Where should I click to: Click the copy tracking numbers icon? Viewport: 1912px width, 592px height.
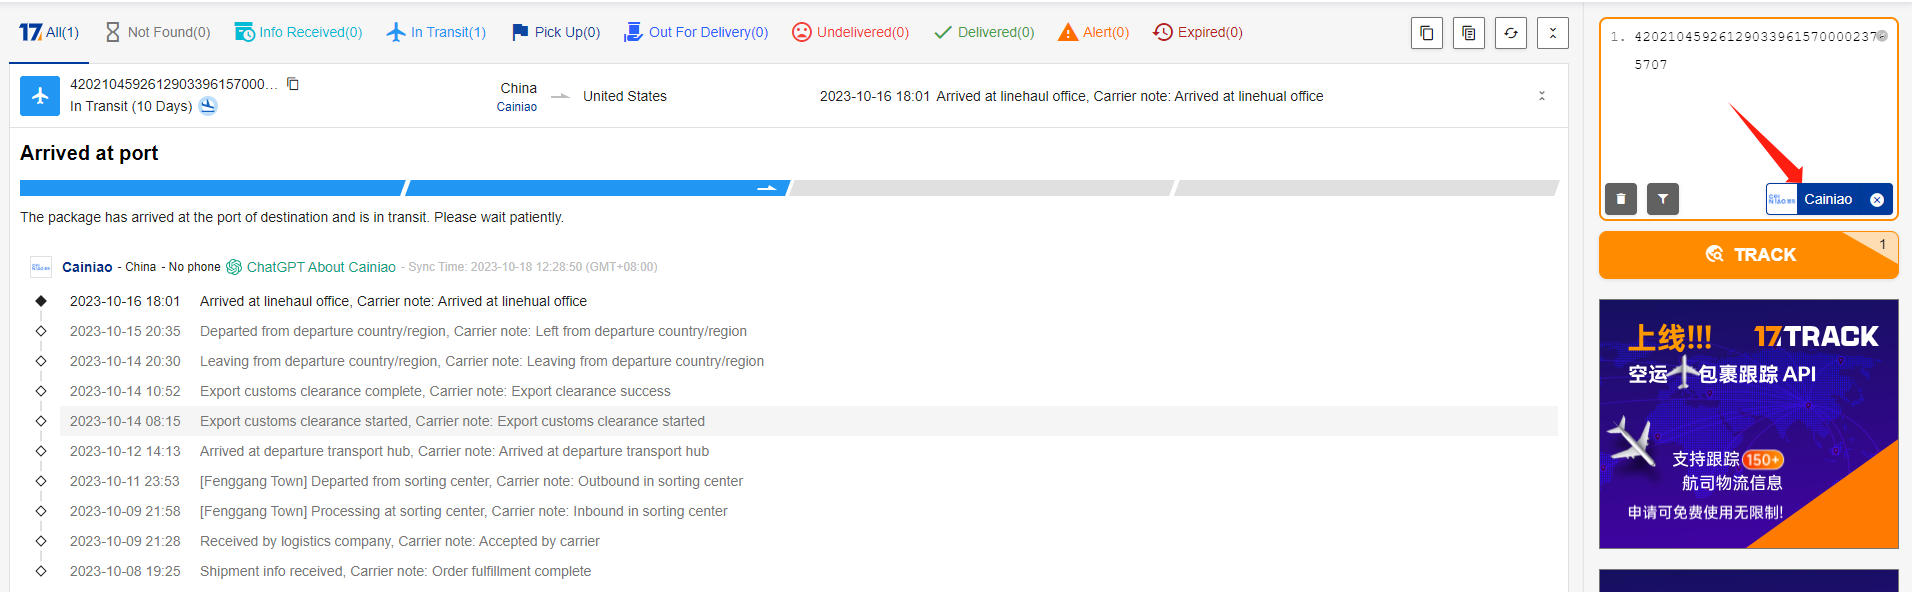coord(1427,33)
